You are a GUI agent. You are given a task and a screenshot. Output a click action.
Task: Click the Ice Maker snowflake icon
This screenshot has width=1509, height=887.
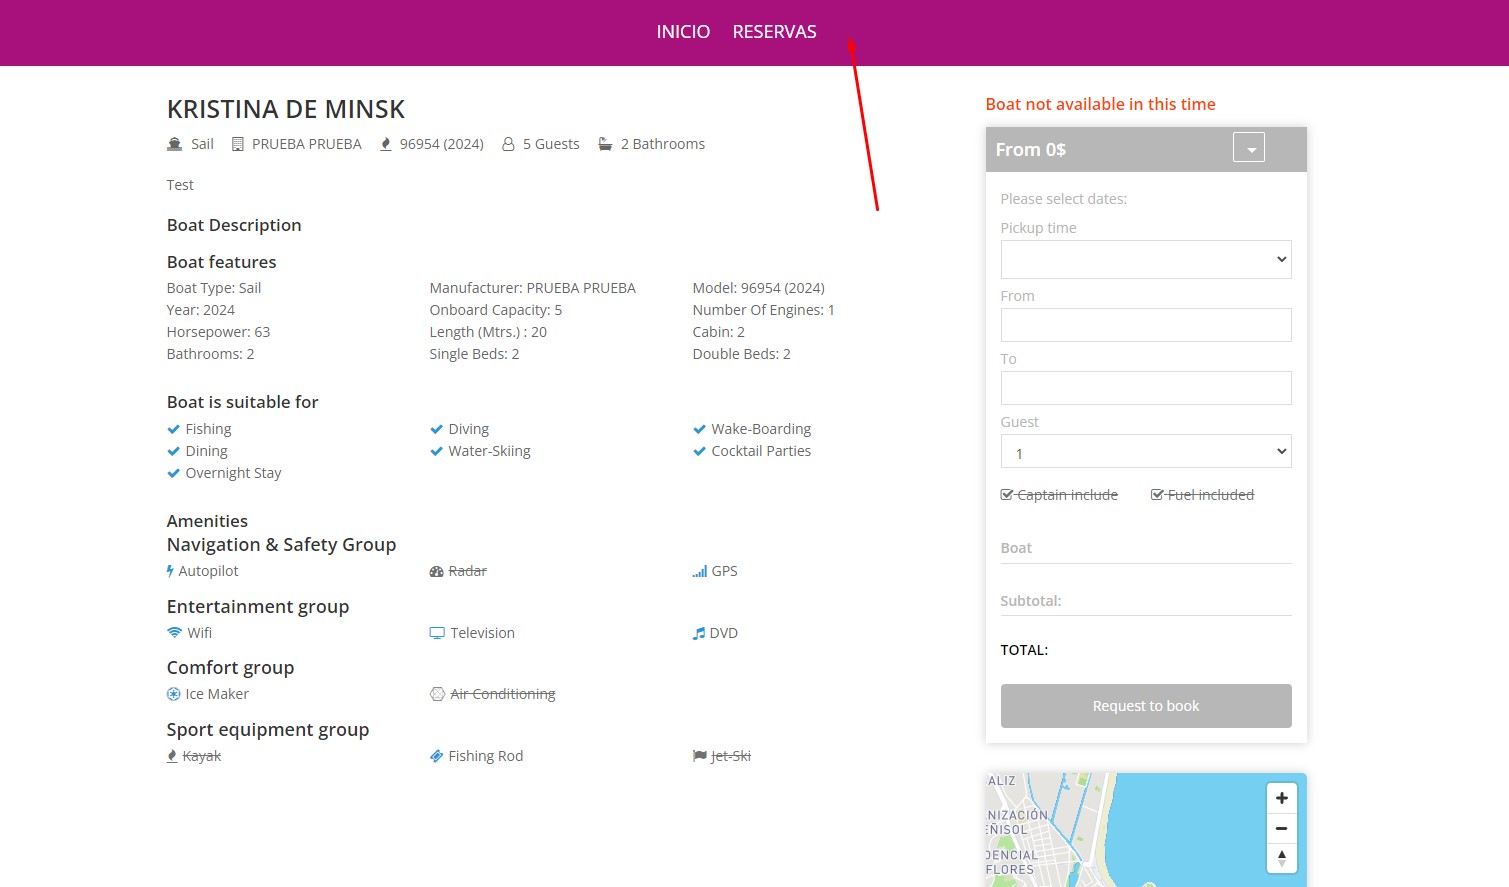(174, 694)
